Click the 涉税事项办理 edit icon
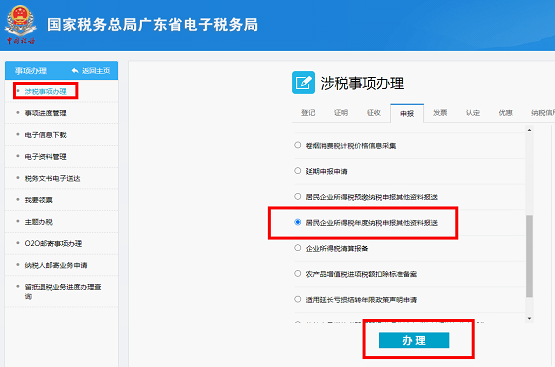This screenshot has height=367, width=555. click(x=303, y=82)
